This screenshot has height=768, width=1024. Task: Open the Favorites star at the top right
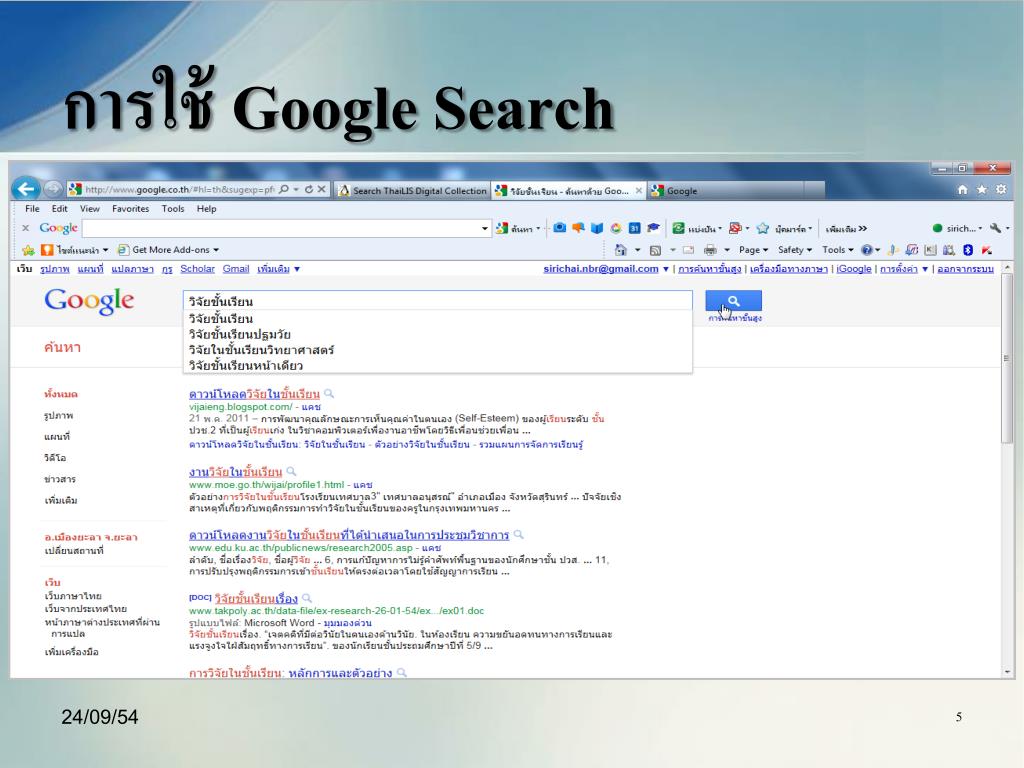pyautogui.click(x=982, y=189)
